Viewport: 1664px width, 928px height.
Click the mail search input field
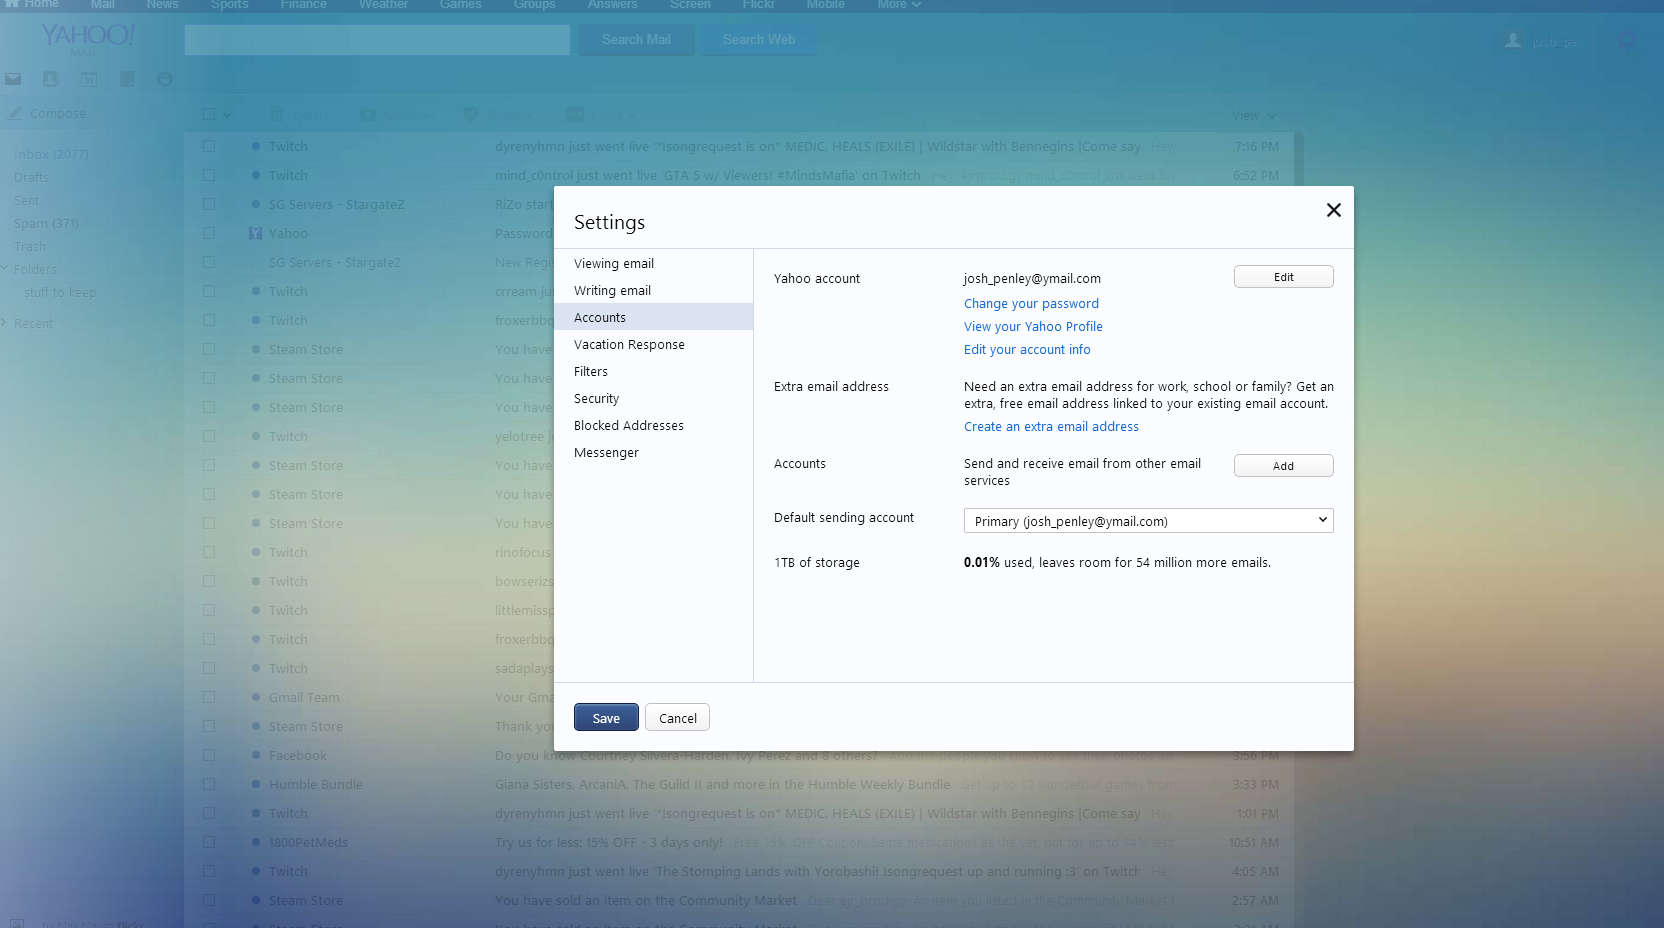coord(377,40)
